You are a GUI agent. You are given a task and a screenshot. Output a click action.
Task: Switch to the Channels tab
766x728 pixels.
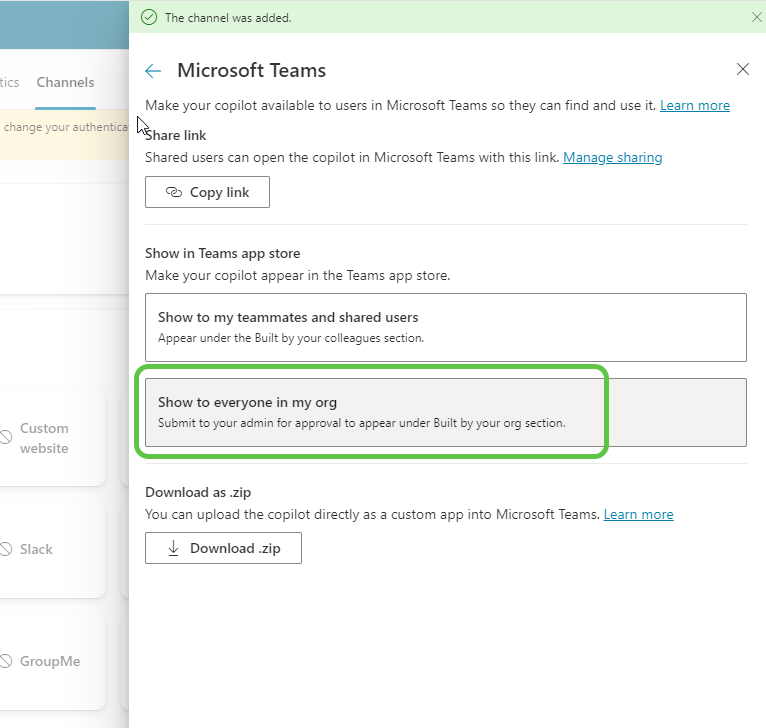65,83
